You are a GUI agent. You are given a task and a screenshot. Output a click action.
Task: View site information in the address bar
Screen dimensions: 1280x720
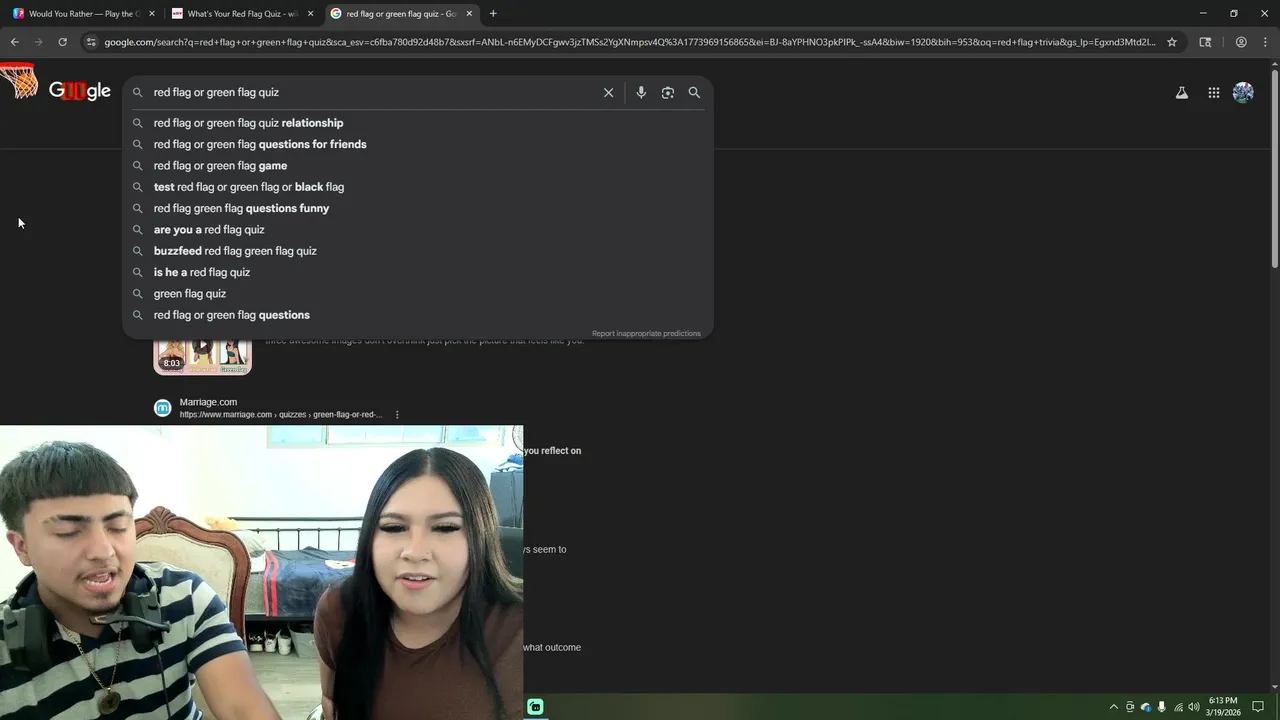coord(91,42)
